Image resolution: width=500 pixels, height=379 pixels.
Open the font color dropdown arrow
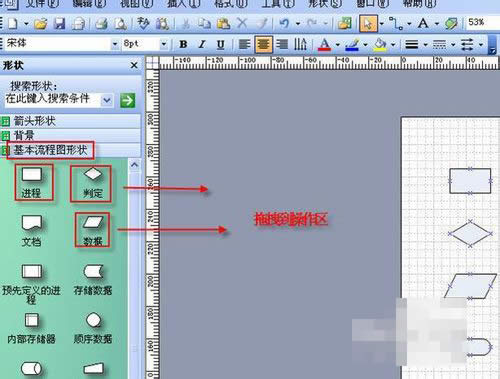pos(337,44)
